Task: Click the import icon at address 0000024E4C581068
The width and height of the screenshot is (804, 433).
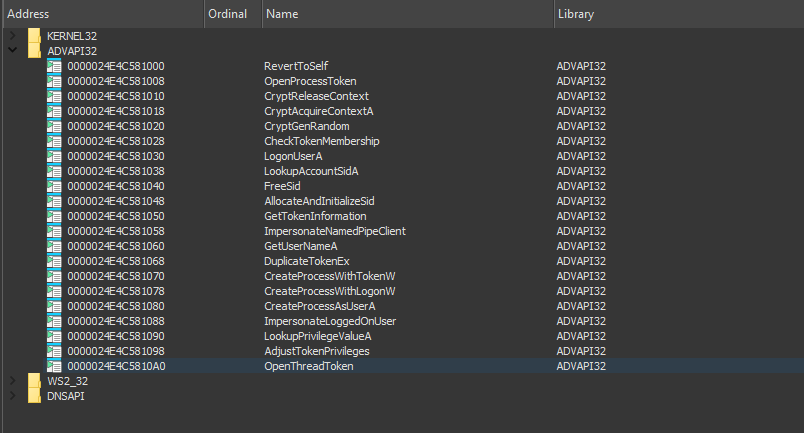Action: 54,261
